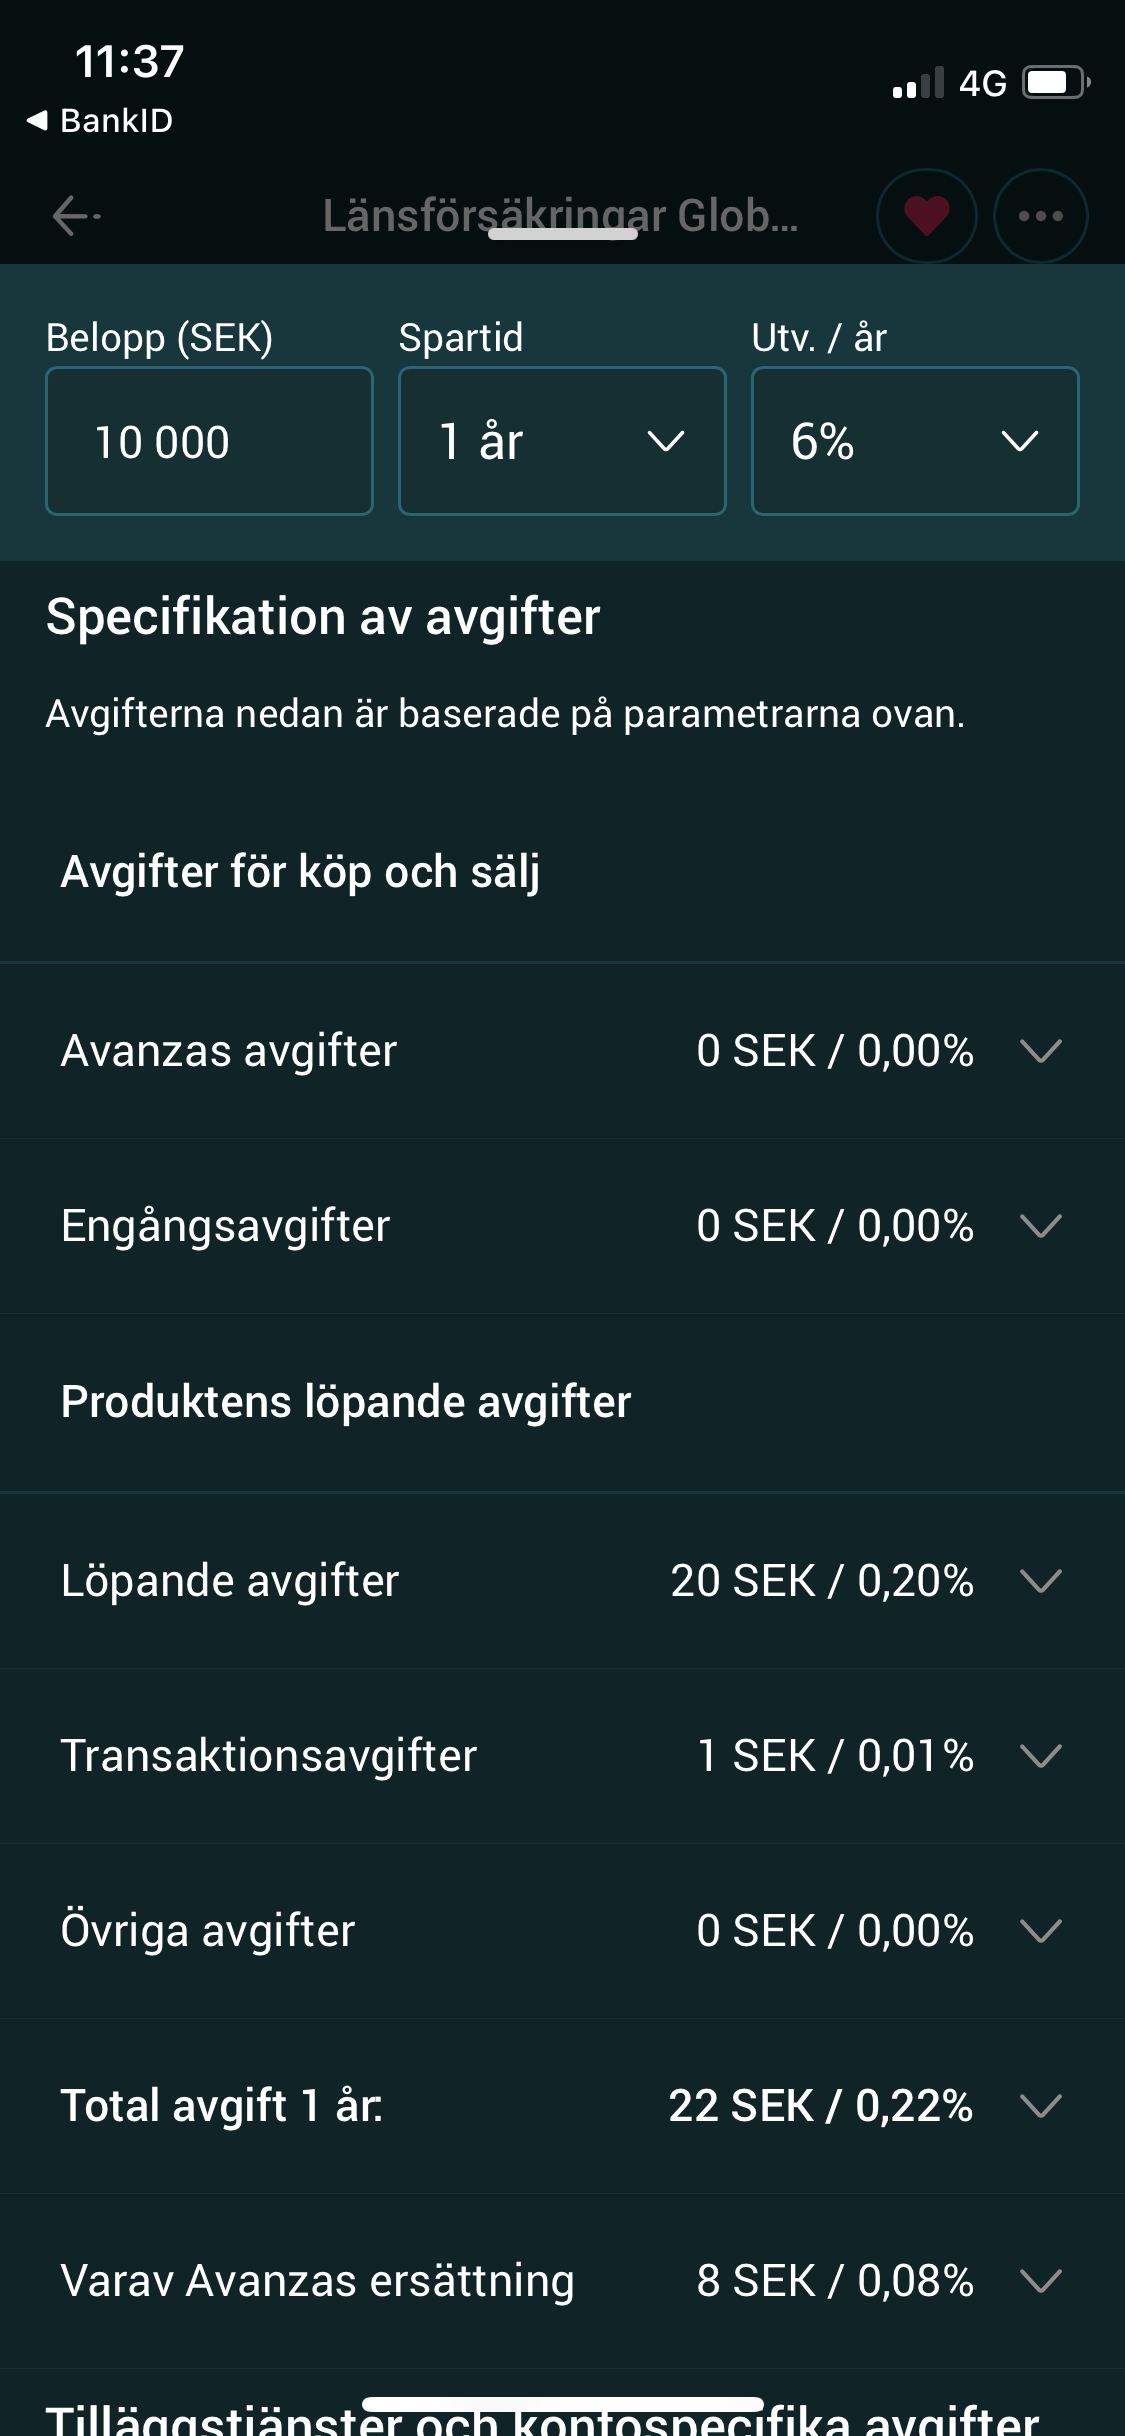This screenshot has width=1125, height=2436.
Task: Return to BankID app via status bar
Action: coord(100,121)
